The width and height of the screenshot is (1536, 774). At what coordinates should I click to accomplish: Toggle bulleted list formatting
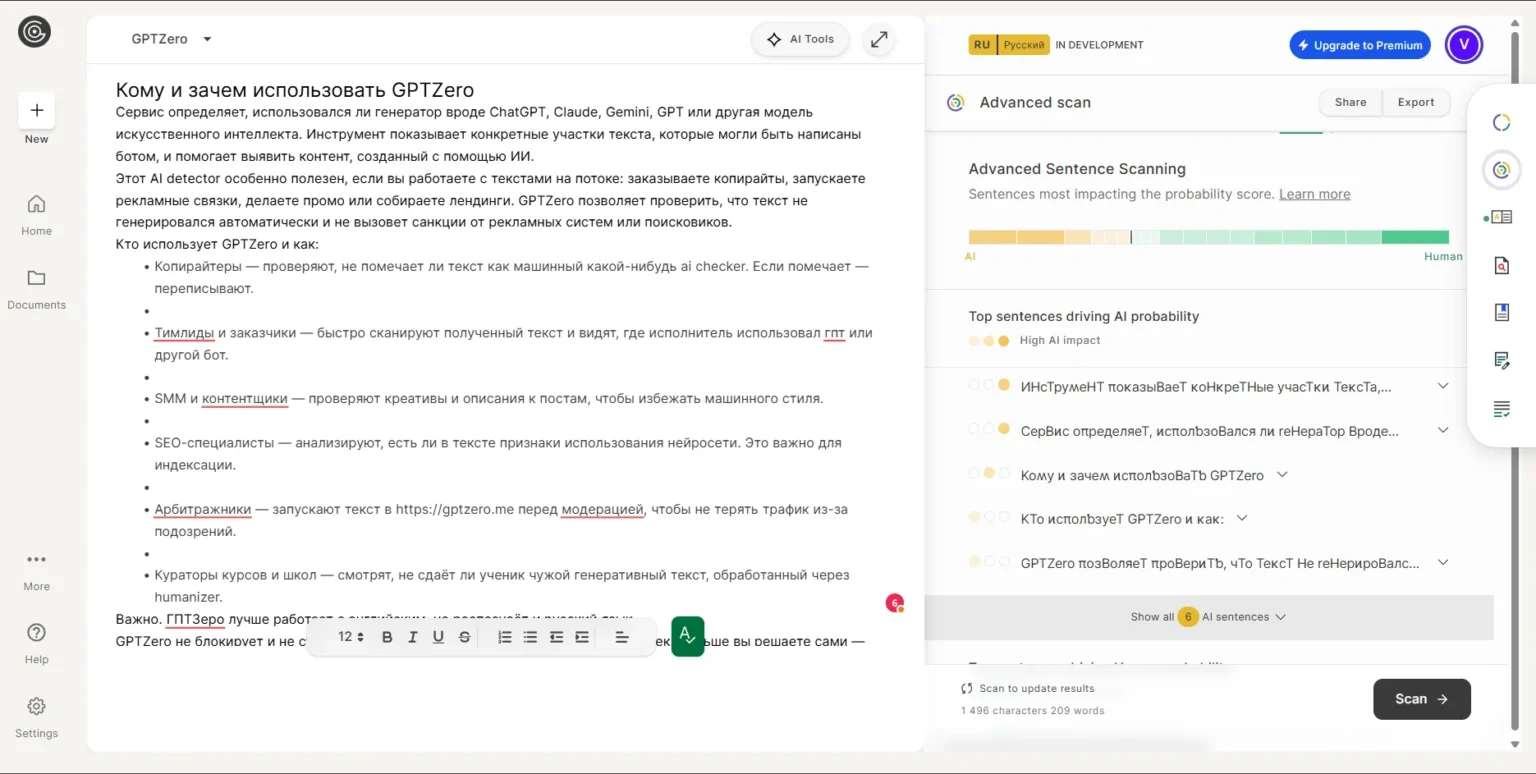click(x=530, y=637)
